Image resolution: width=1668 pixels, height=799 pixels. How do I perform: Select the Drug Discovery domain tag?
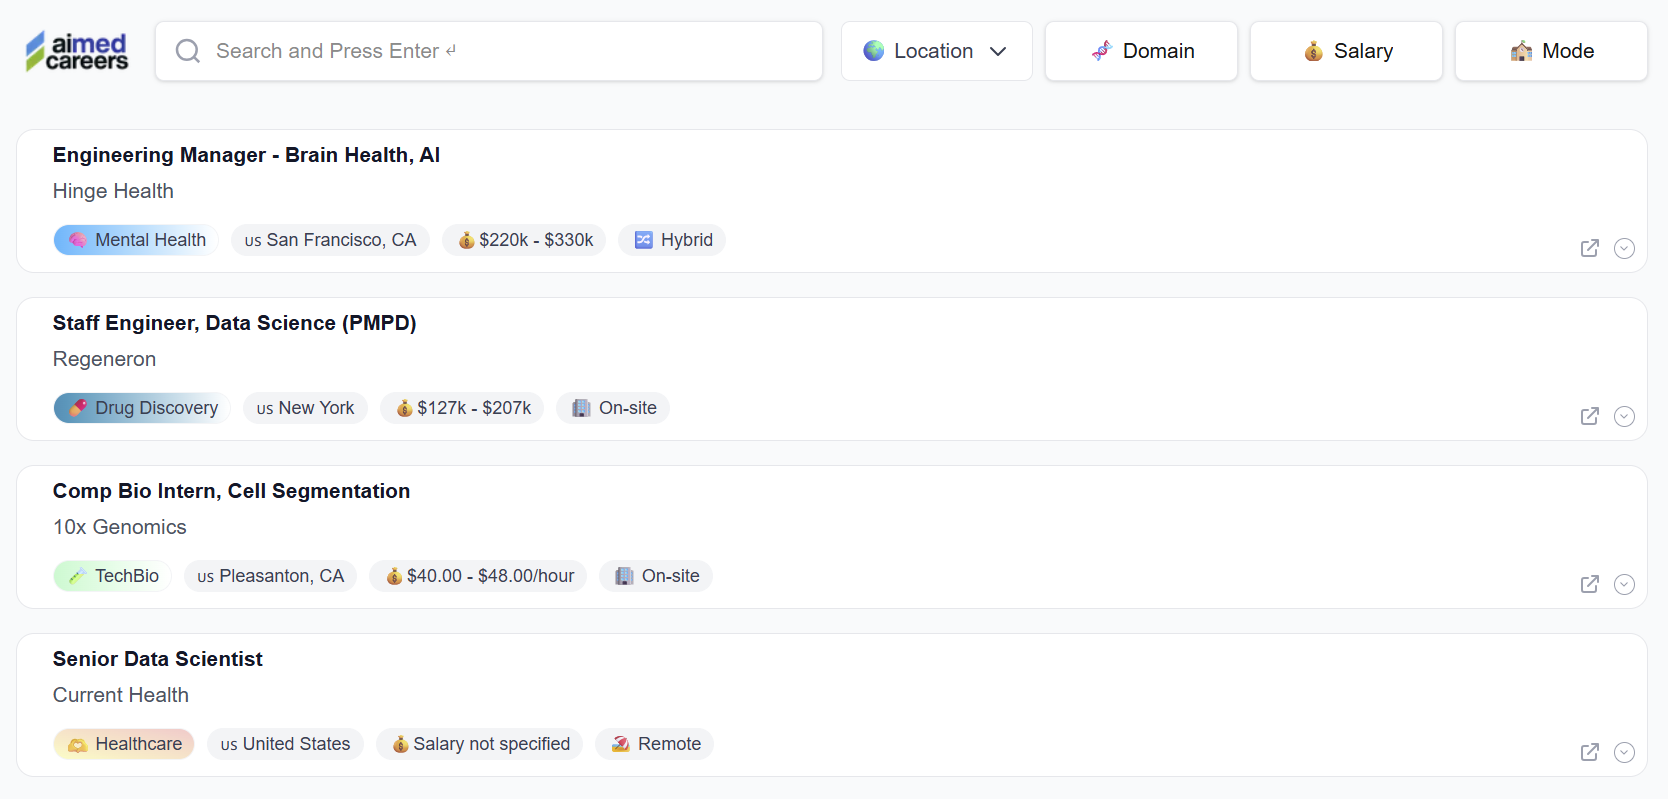coord(142,408)
